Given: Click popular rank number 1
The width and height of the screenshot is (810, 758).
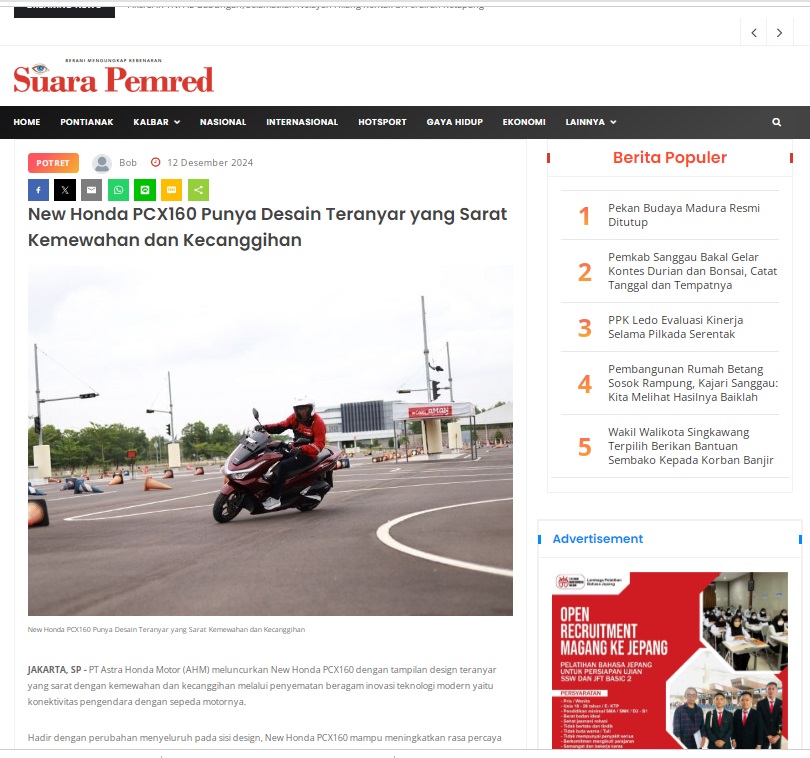Looking at the screenshot, I should (x=584, y=215).
